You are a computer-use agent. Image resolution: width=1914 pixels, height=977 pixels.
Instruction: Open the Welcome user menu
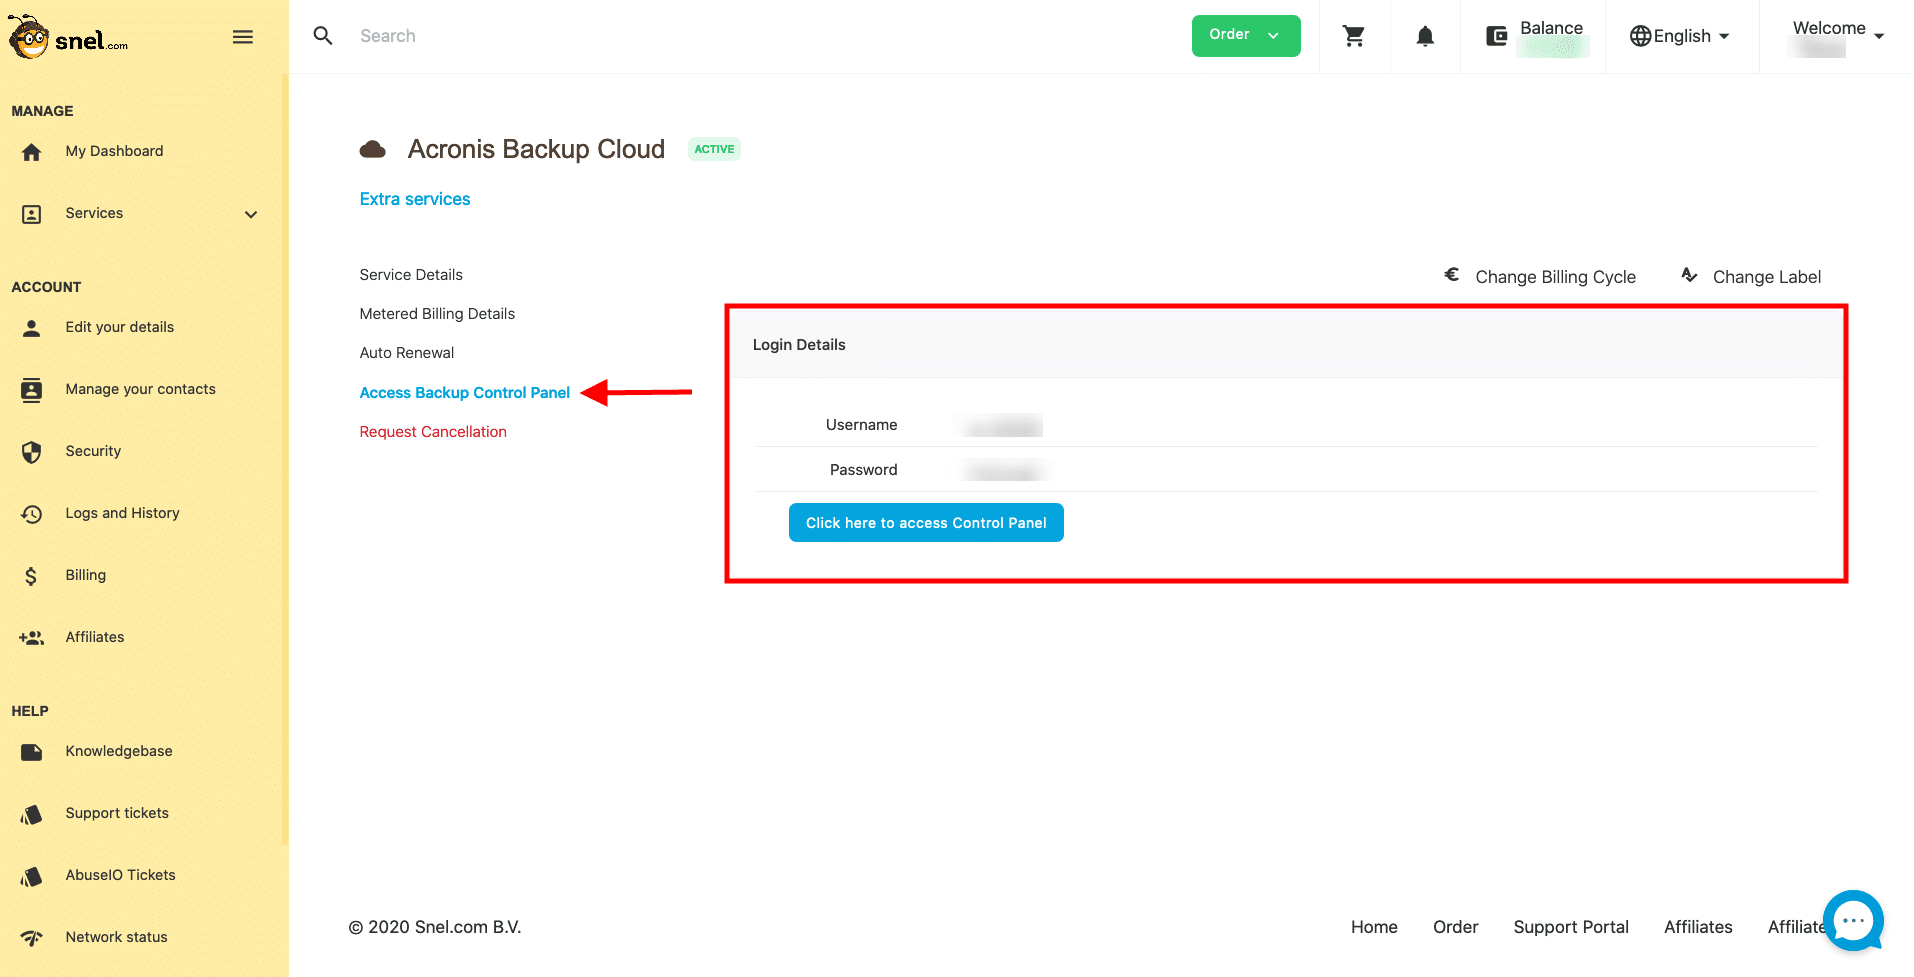click(x=1838, y=36)
